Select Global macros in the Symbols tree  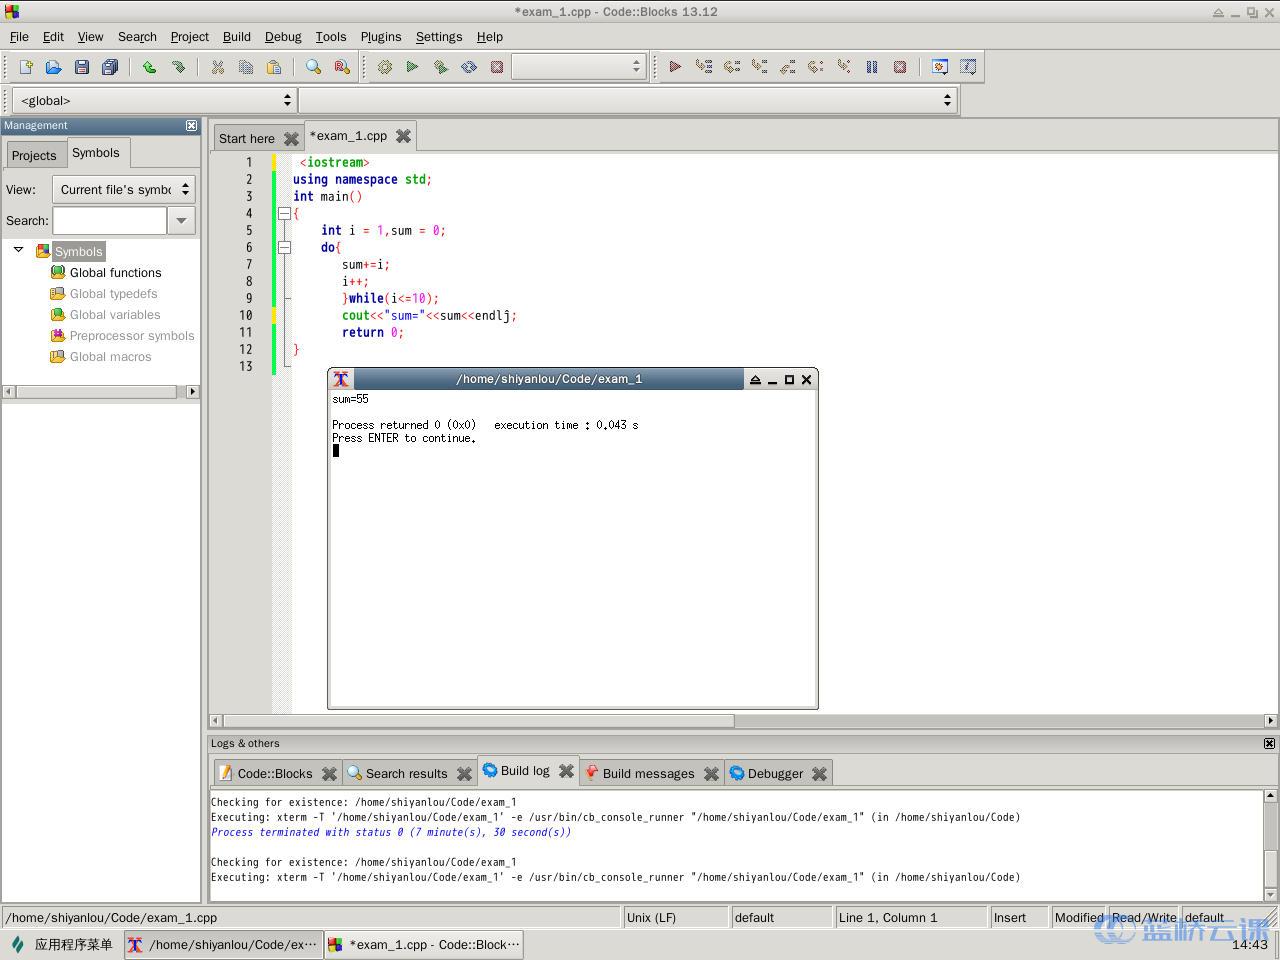click(x=110, y=357)
